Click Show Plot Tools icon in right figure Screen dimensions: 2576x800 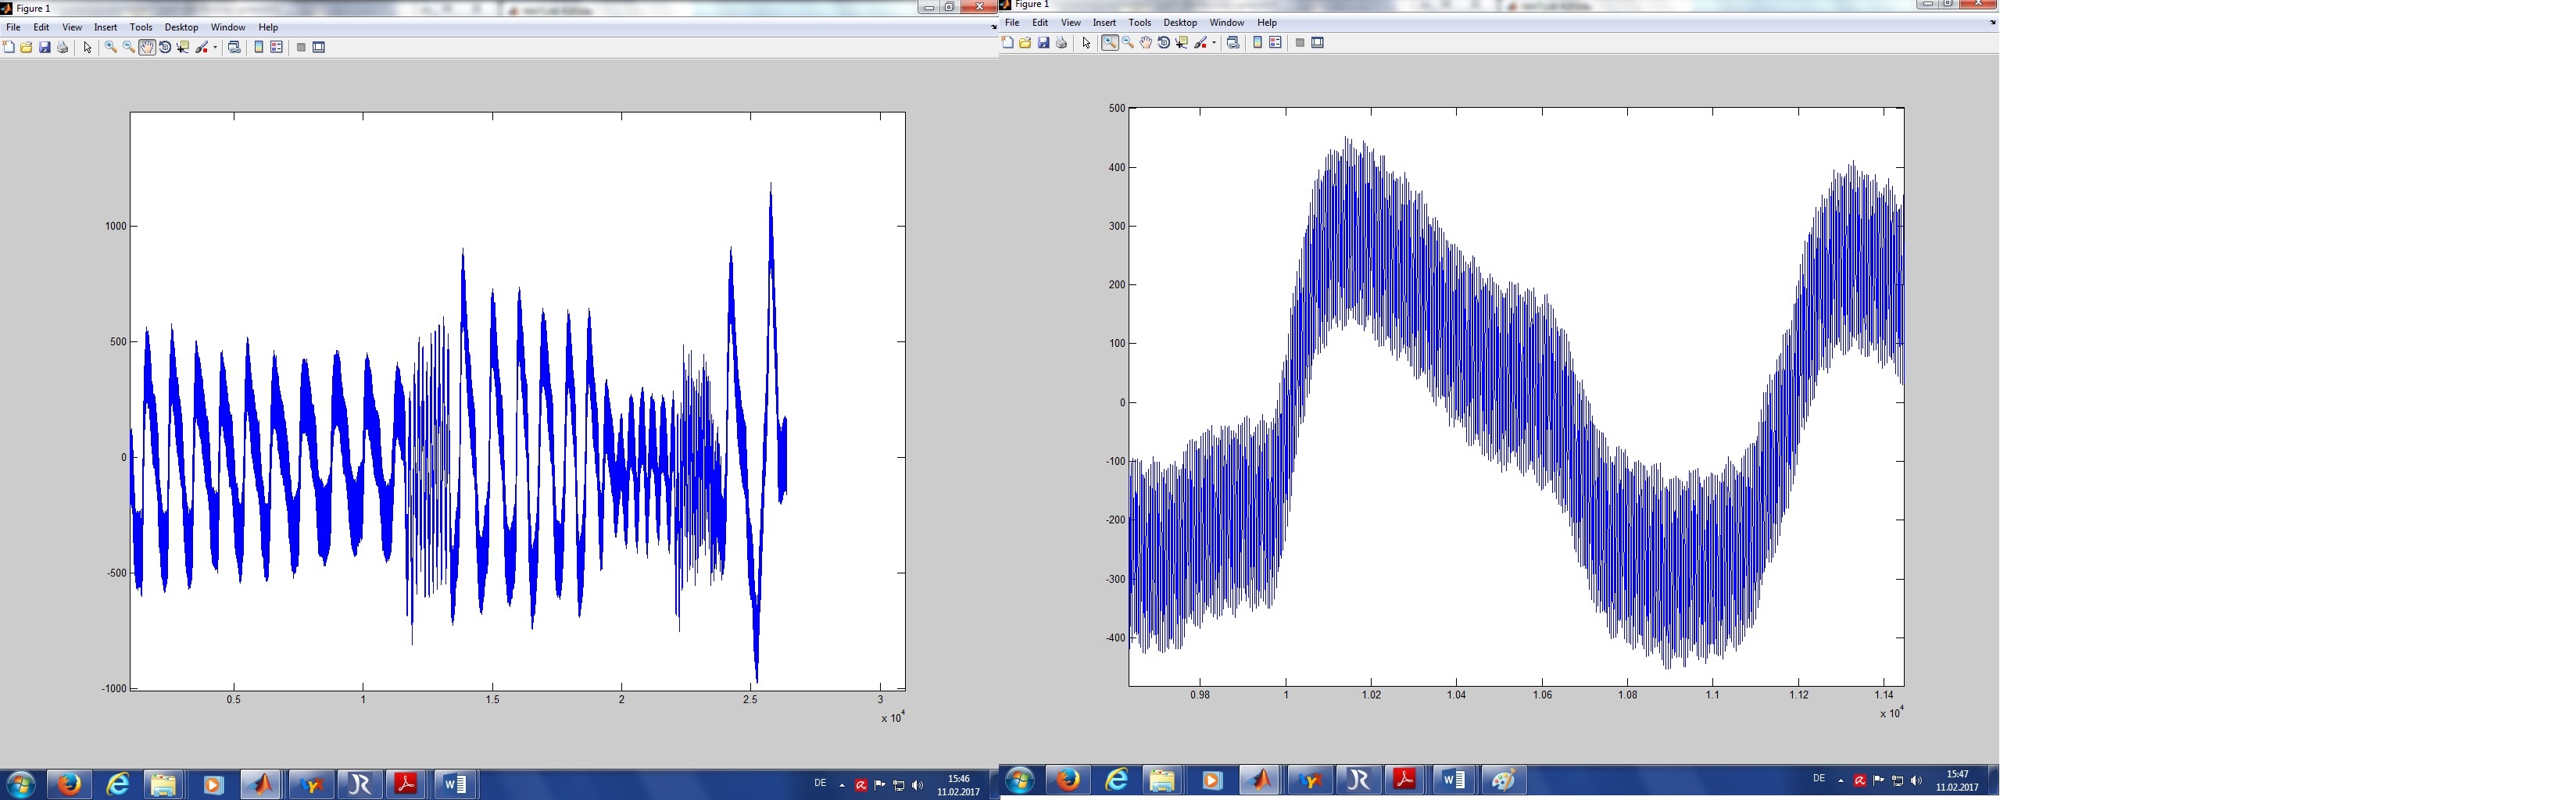1318,43
